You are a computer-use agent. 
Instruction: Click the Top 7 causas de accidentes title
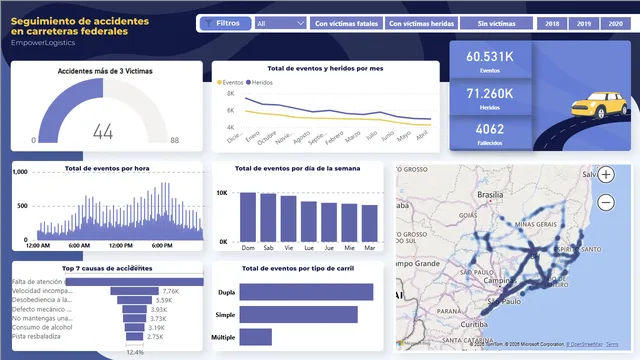point(107,268)
